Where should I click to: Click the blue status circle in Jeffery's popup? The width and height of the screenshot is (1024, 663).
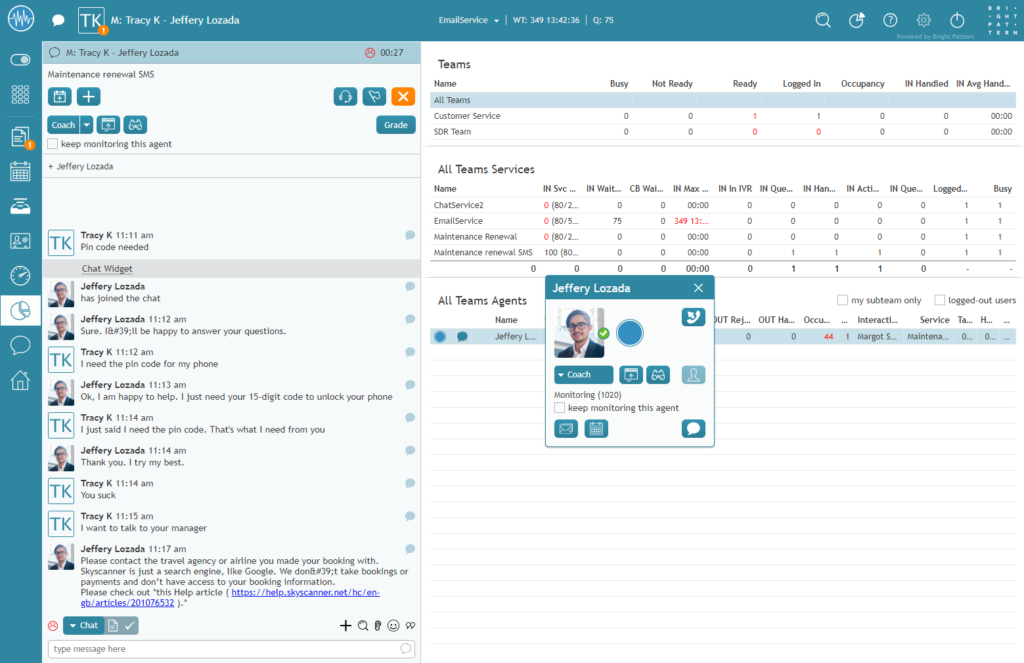pos(630,333)
